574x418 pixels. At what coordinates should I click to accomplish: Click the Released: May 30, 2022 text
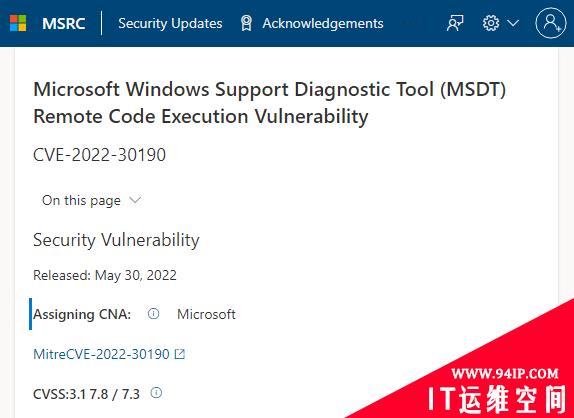pyautogui.click(x=105, y=275)
